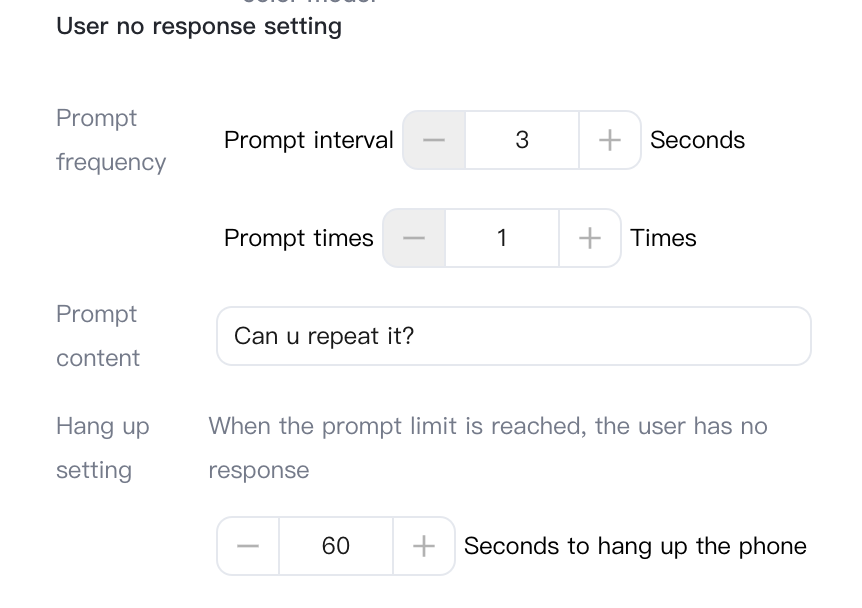Click the 'Hang up setting' label

click(102, 448)
